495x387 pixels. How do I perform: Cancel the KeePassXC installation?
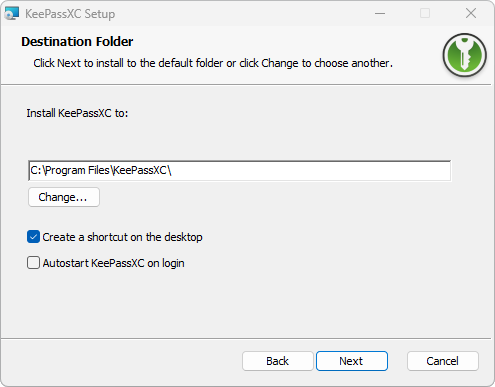(443, 361)
